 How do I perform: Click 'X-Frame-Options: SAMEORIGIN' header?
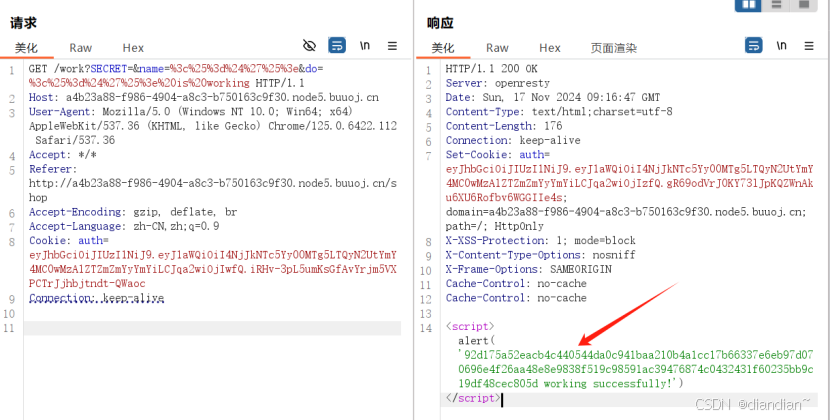click(528, 269)
